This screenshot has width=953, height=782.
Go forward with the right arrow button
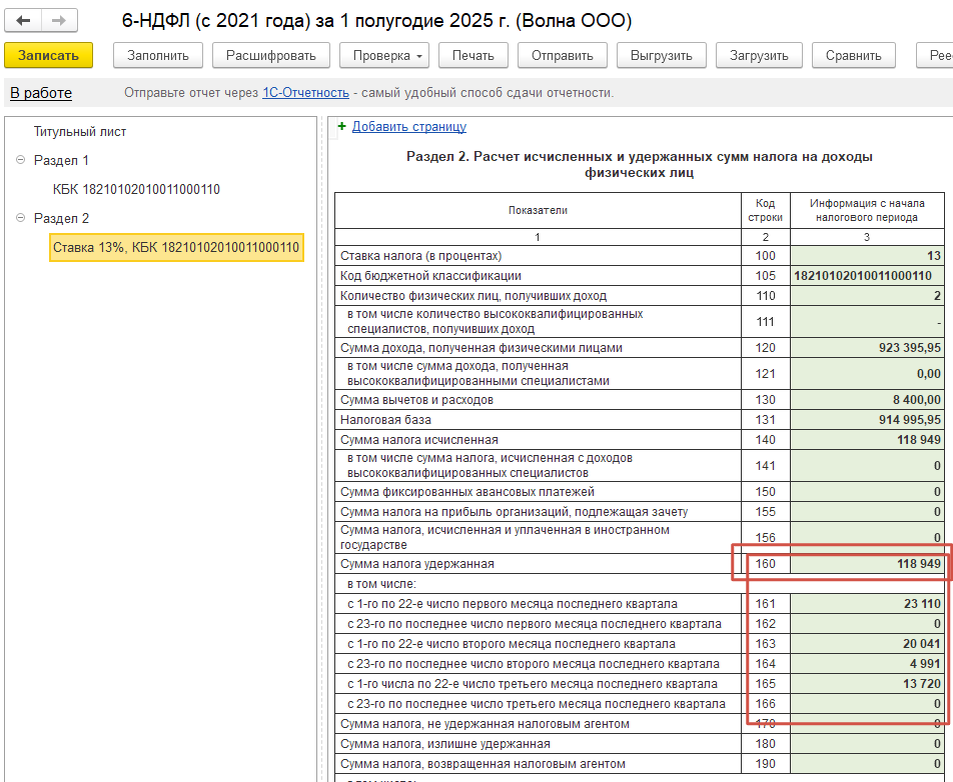click(59, 21)
